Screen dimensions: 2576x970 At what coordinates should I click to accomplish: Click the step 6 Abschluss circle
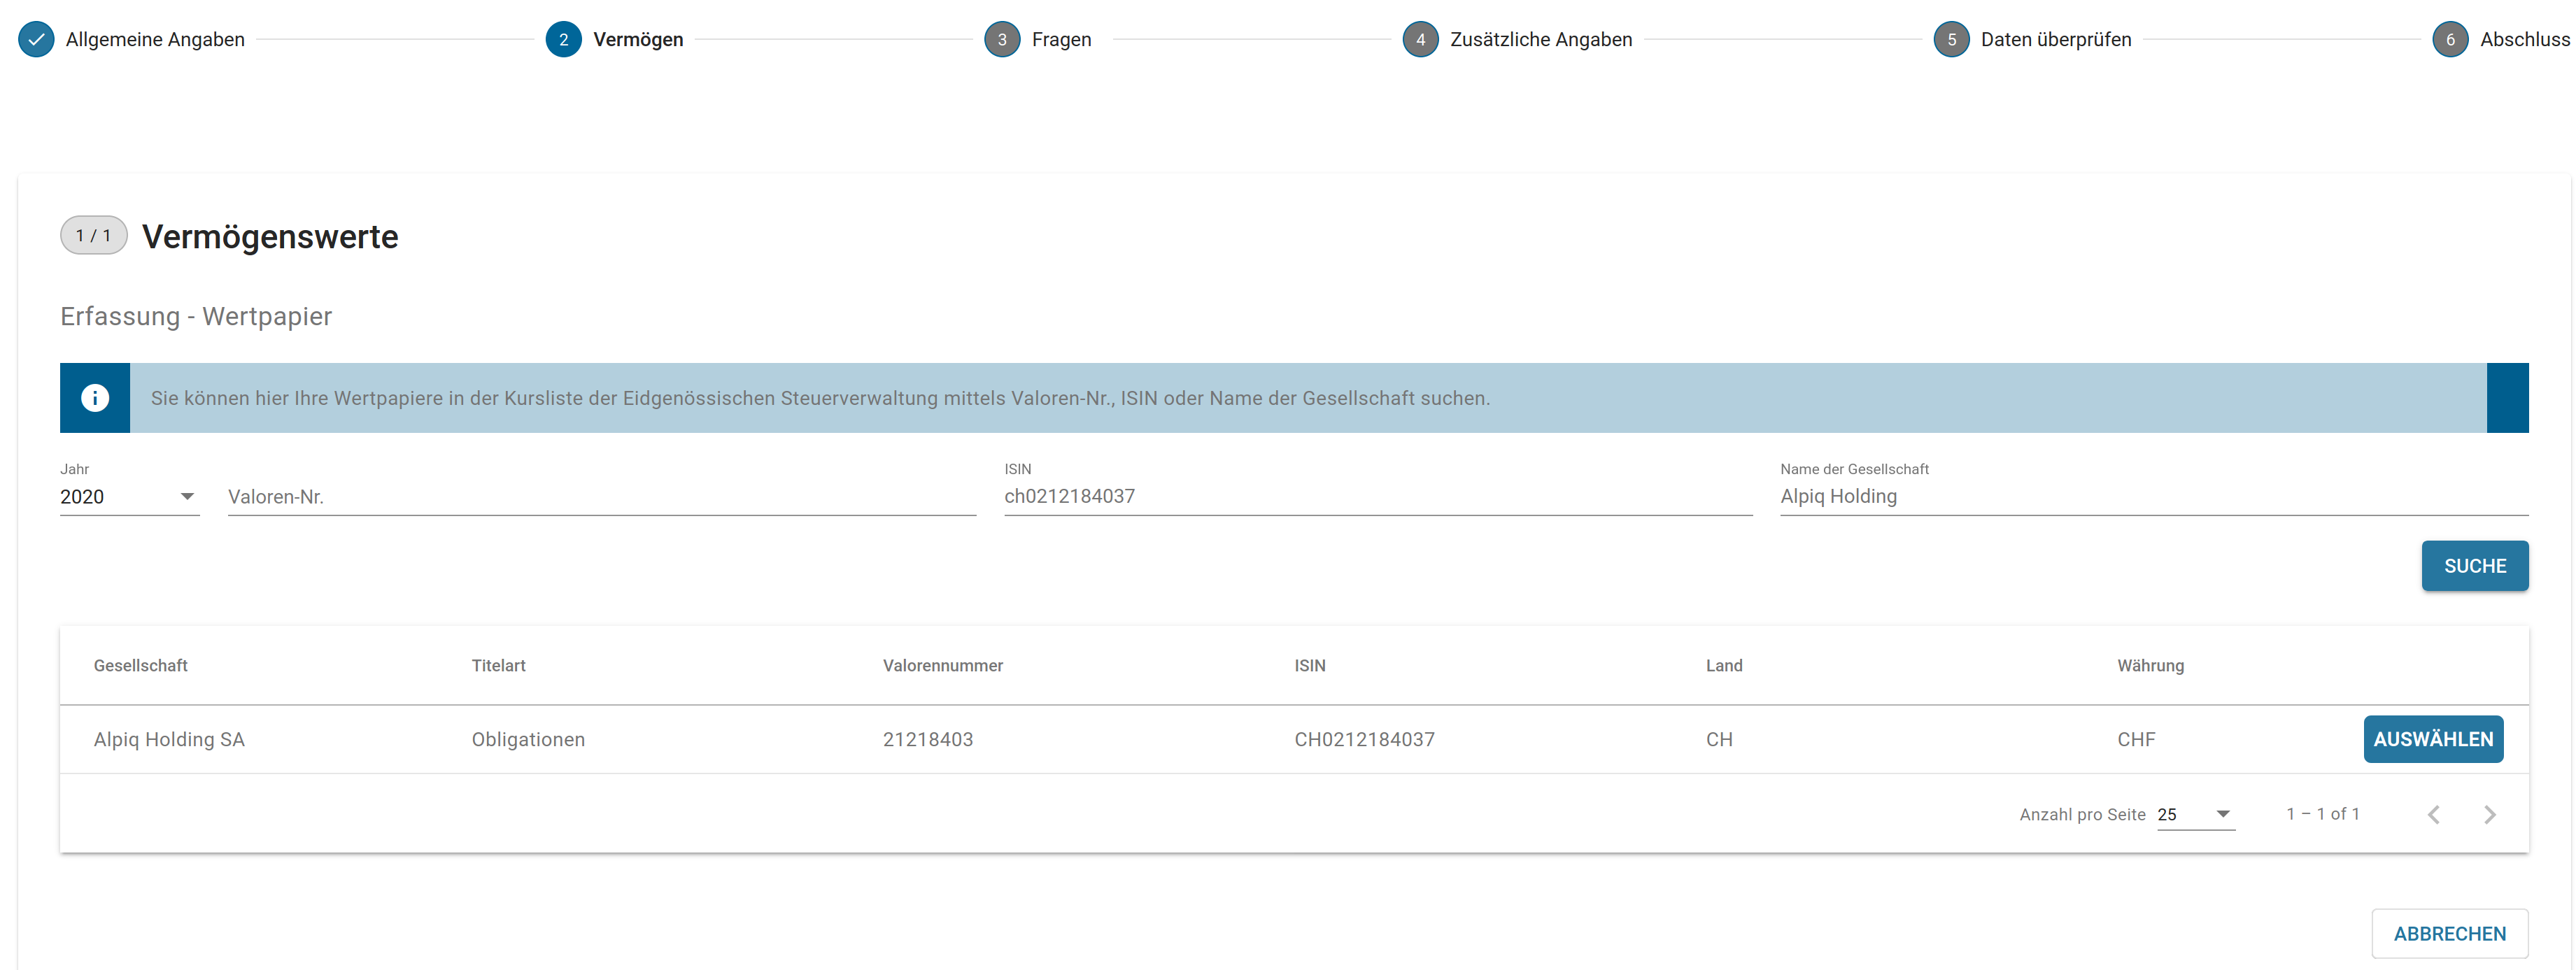tap(2449, 40)
